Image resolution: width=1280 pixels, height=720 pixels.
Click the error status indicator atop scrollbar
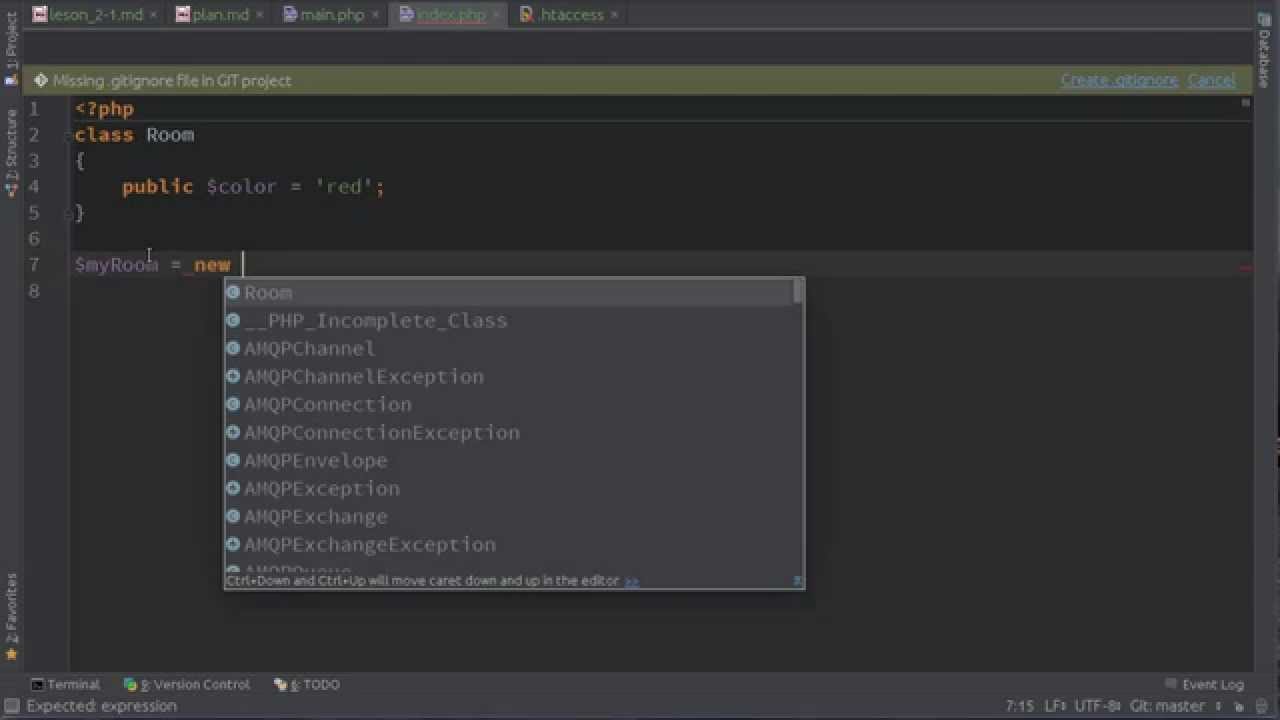point(1246,102)
